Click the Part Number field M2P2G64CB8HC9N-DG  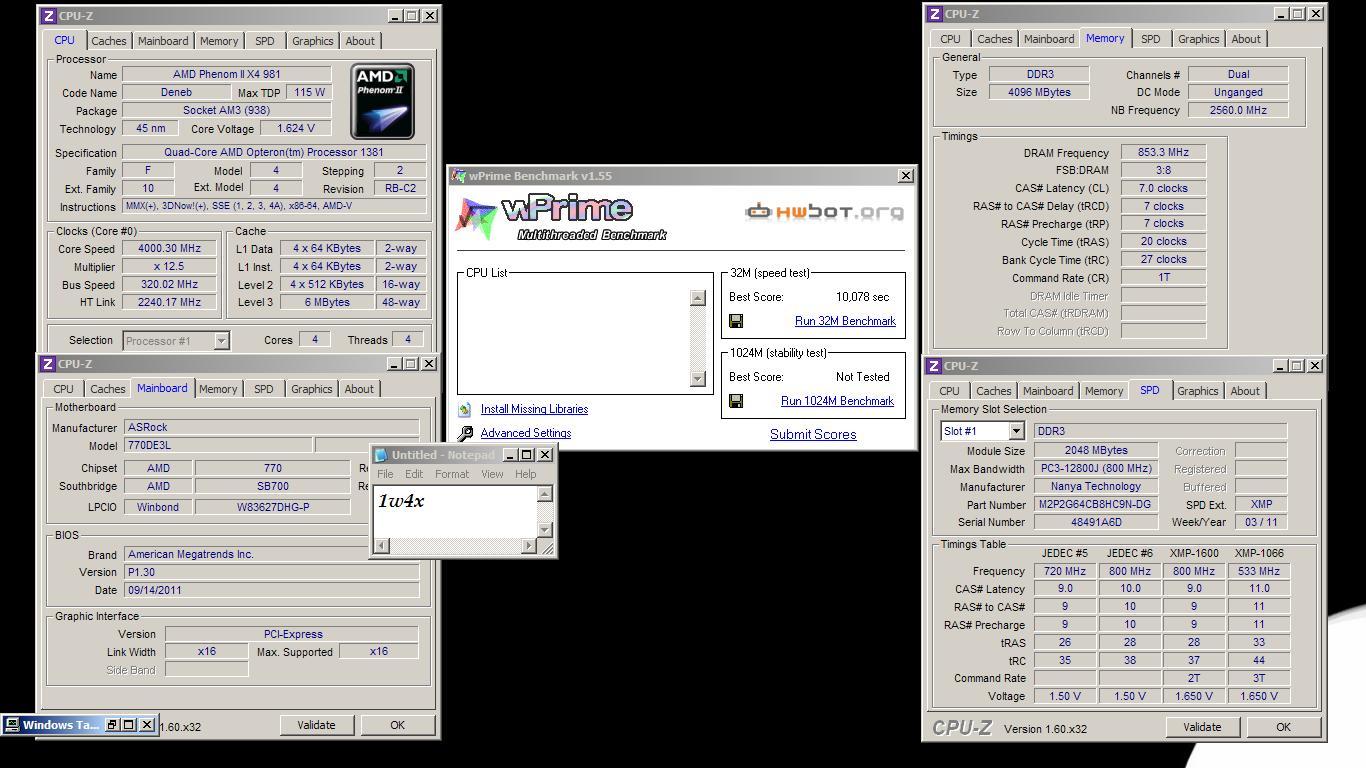[1095, 504]
